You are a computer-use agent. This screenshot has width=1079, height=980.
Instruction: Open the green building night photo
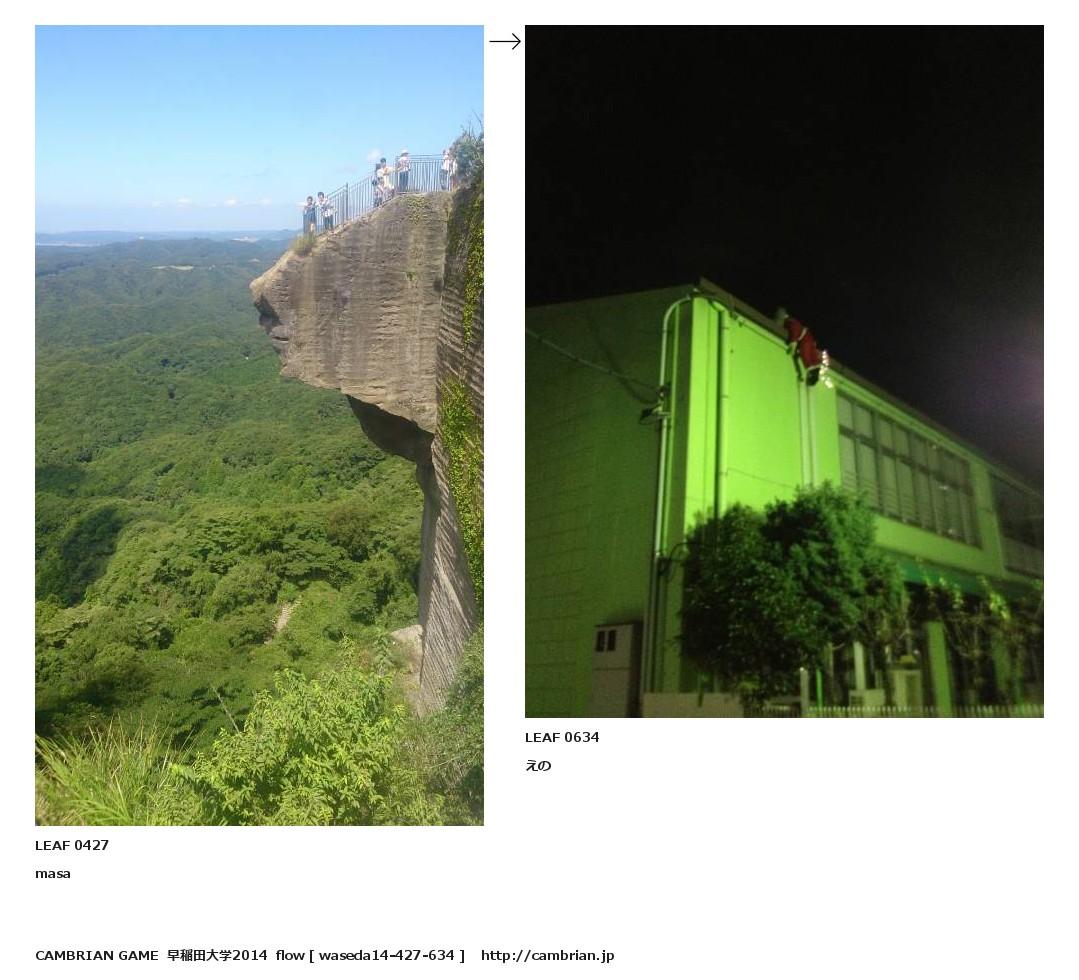tap(784, 372)
